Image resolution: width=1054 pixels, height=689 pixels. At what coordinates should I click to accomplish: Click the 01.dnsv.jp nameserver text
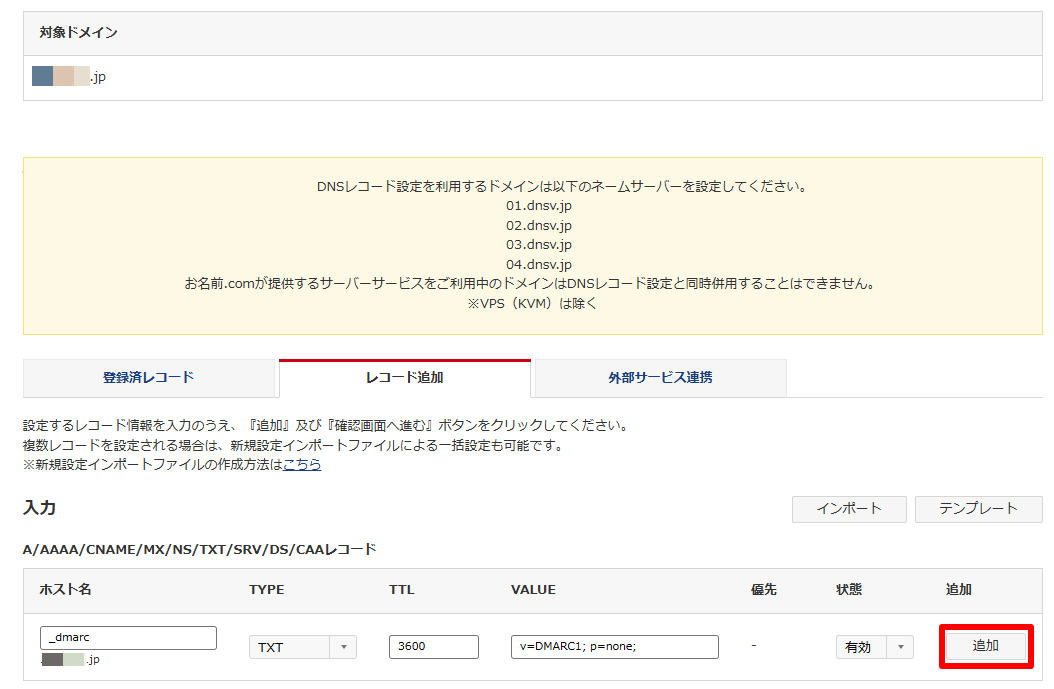click(539, 206)
